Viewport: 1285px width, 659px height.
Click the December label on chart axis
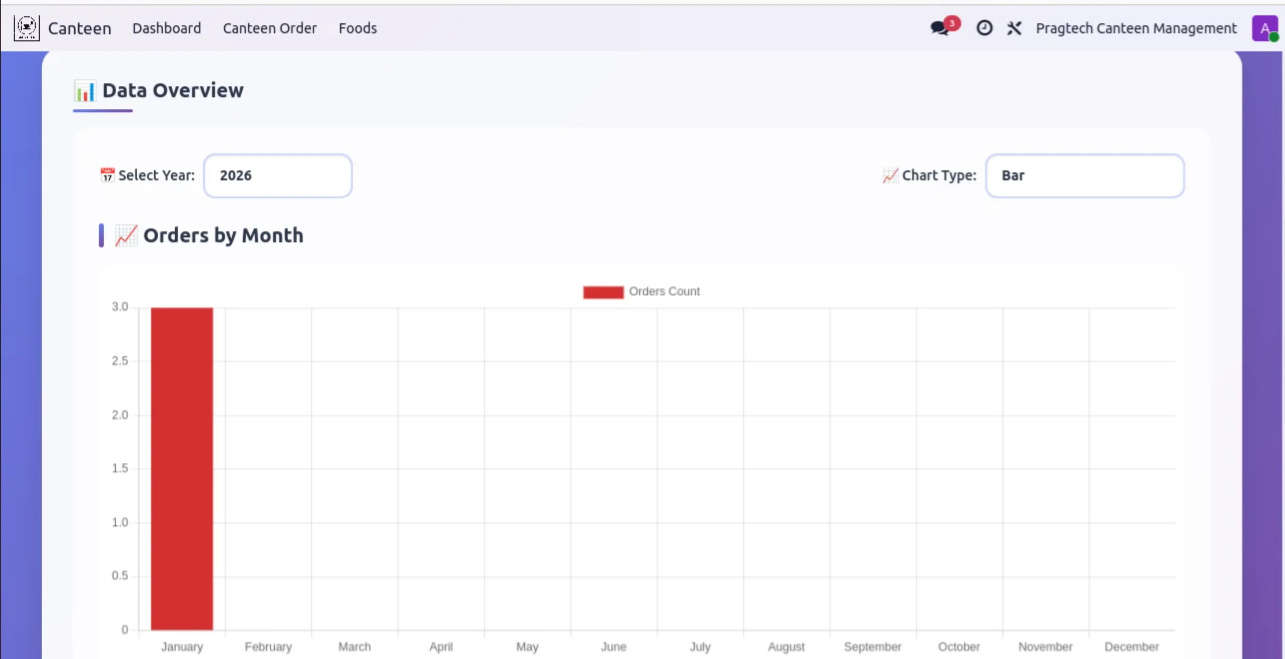tap(1132, 647)
